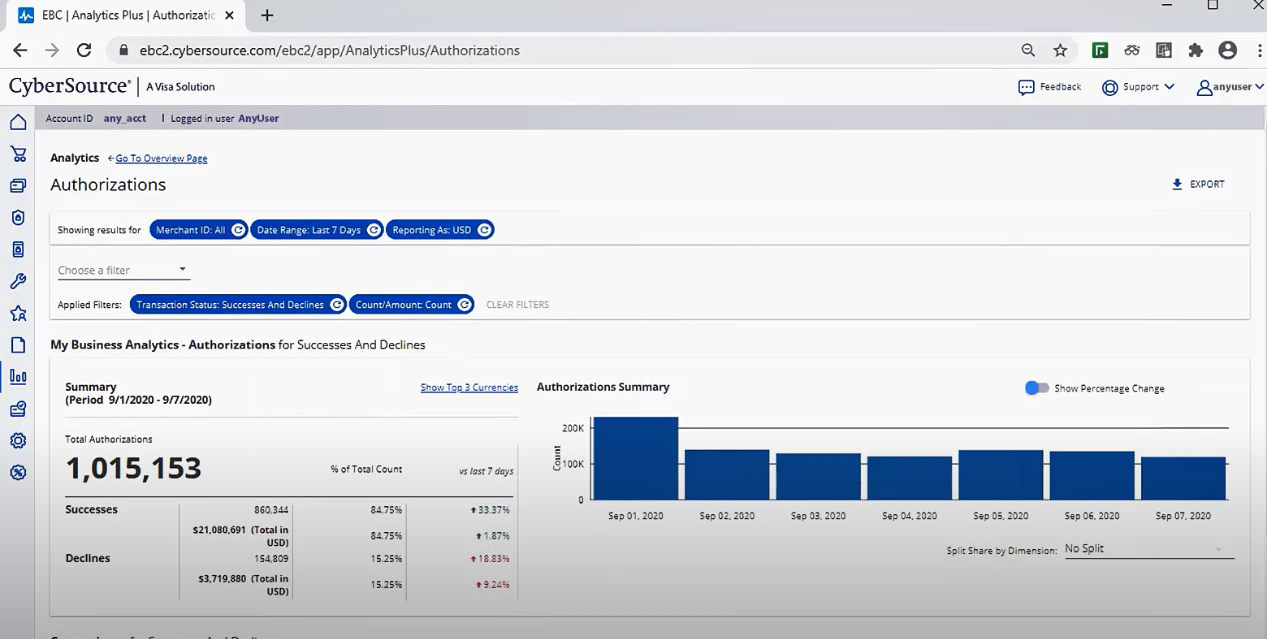Open the gear settings icon in the sidebar
The image size is (1267, 639).
(18, 440)
